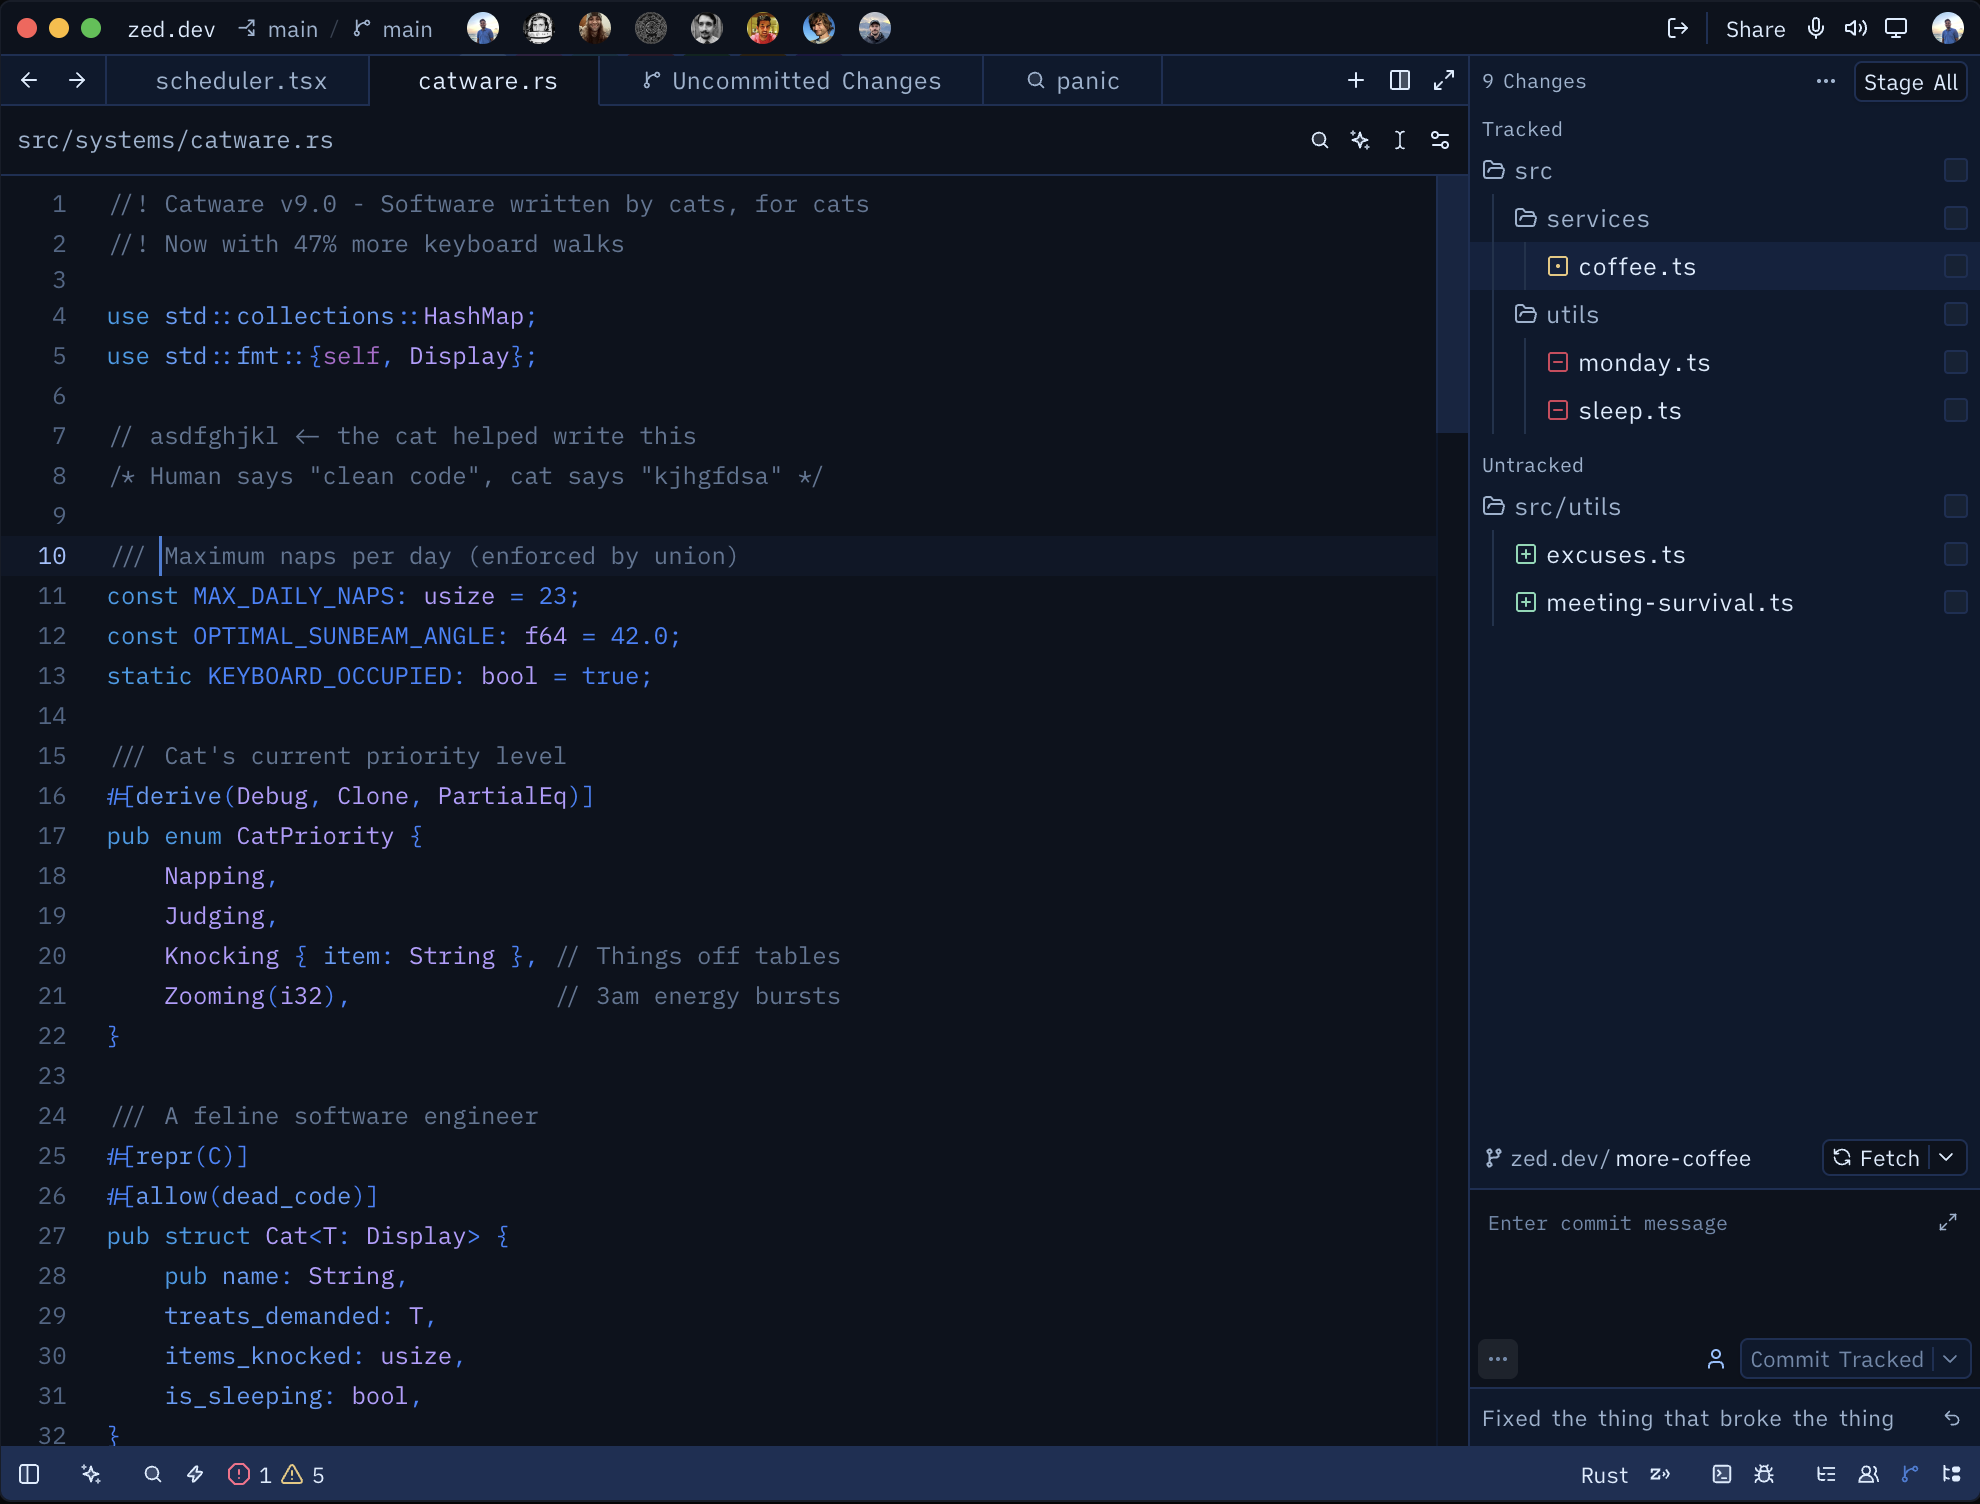
Task: Switch to the Uncommitted Changes tab
Action: coord(792,81)
